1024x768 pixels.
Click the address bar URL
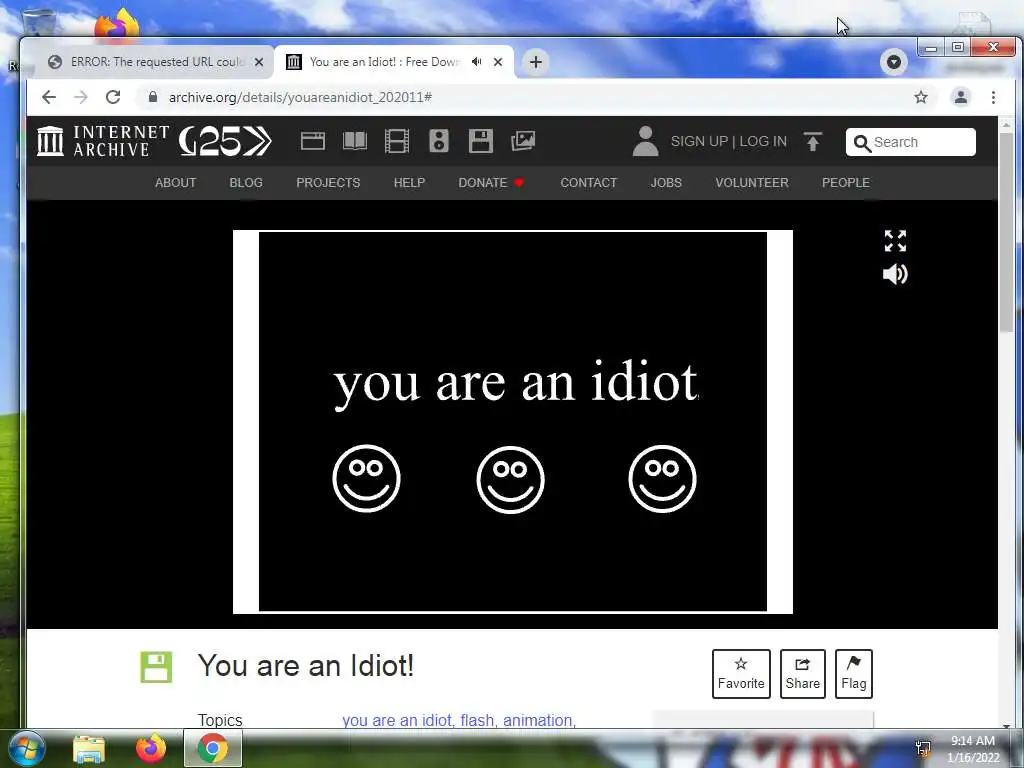(300, 97)
